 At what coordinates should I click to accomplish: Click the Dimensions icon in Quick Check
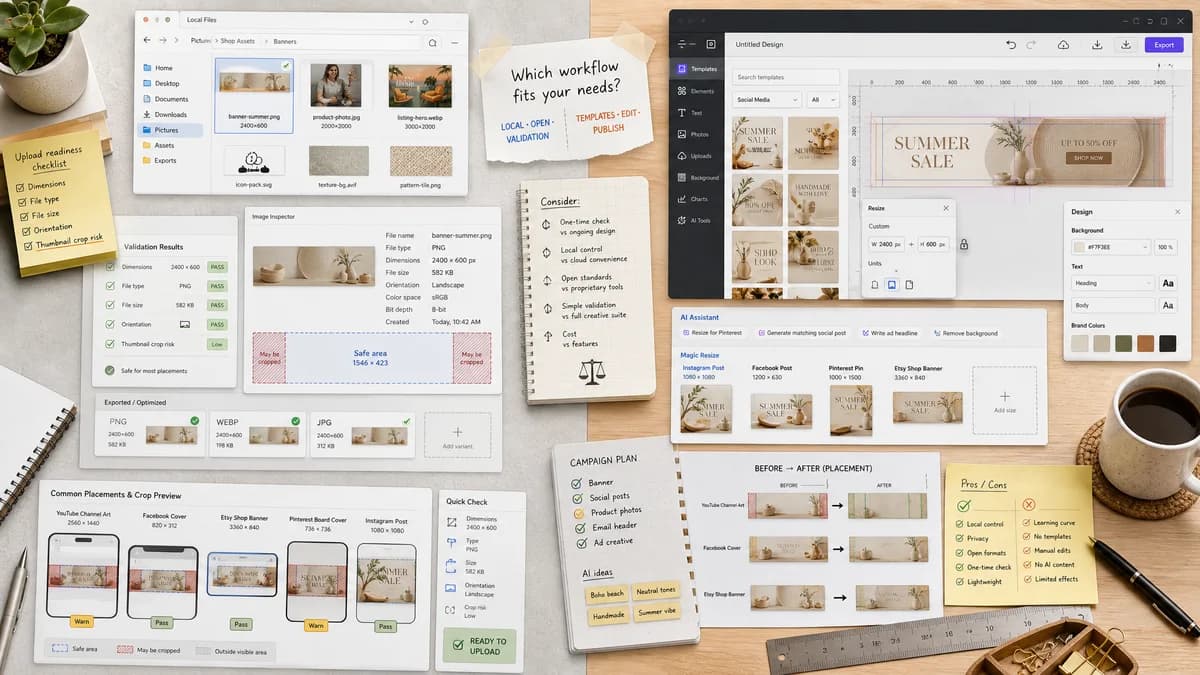(452, 522)
